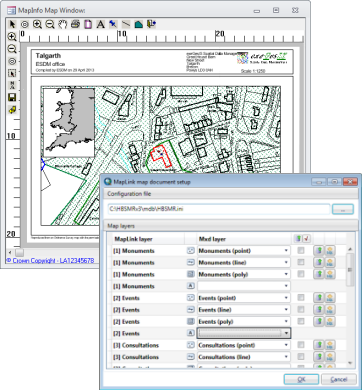
Task: Enable the checkbox for Events (point)
Action: (301, 298)
